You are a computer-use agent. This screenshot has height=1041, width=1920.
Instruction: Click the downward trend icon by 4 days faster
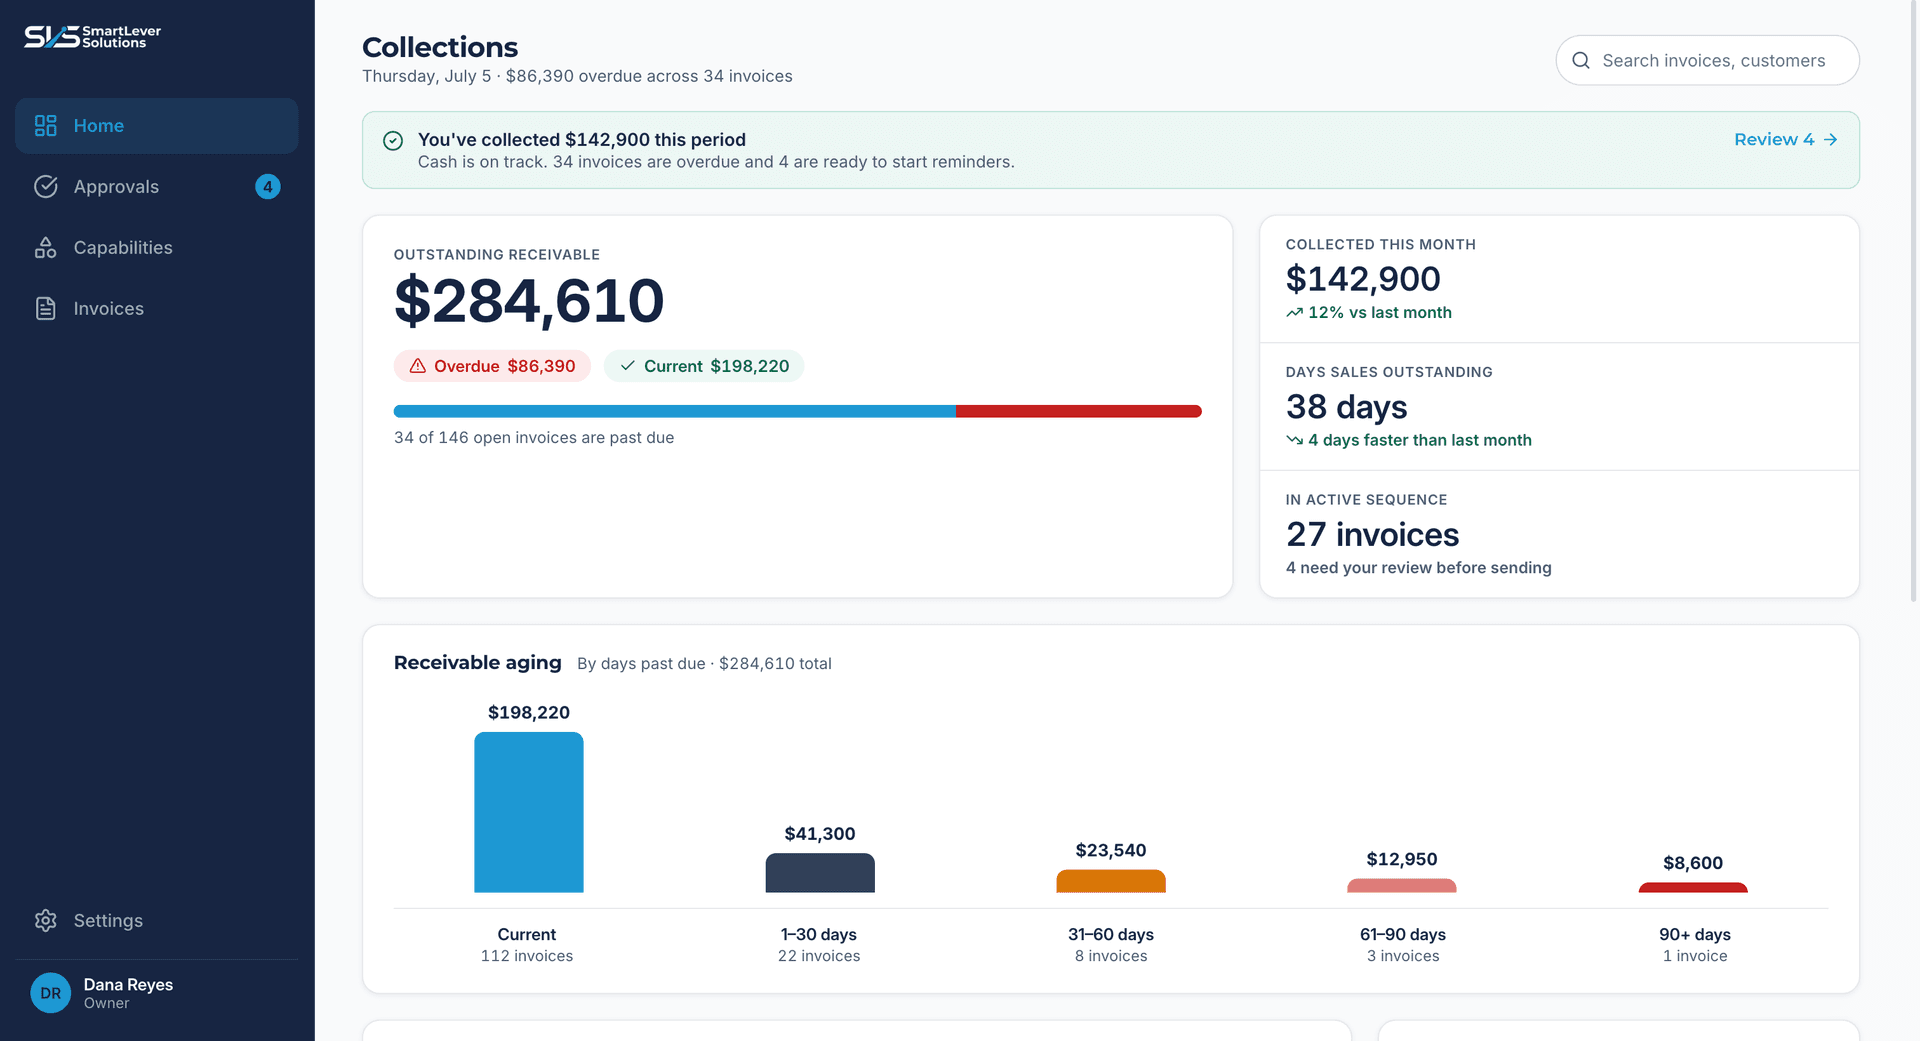point(1295,440)
